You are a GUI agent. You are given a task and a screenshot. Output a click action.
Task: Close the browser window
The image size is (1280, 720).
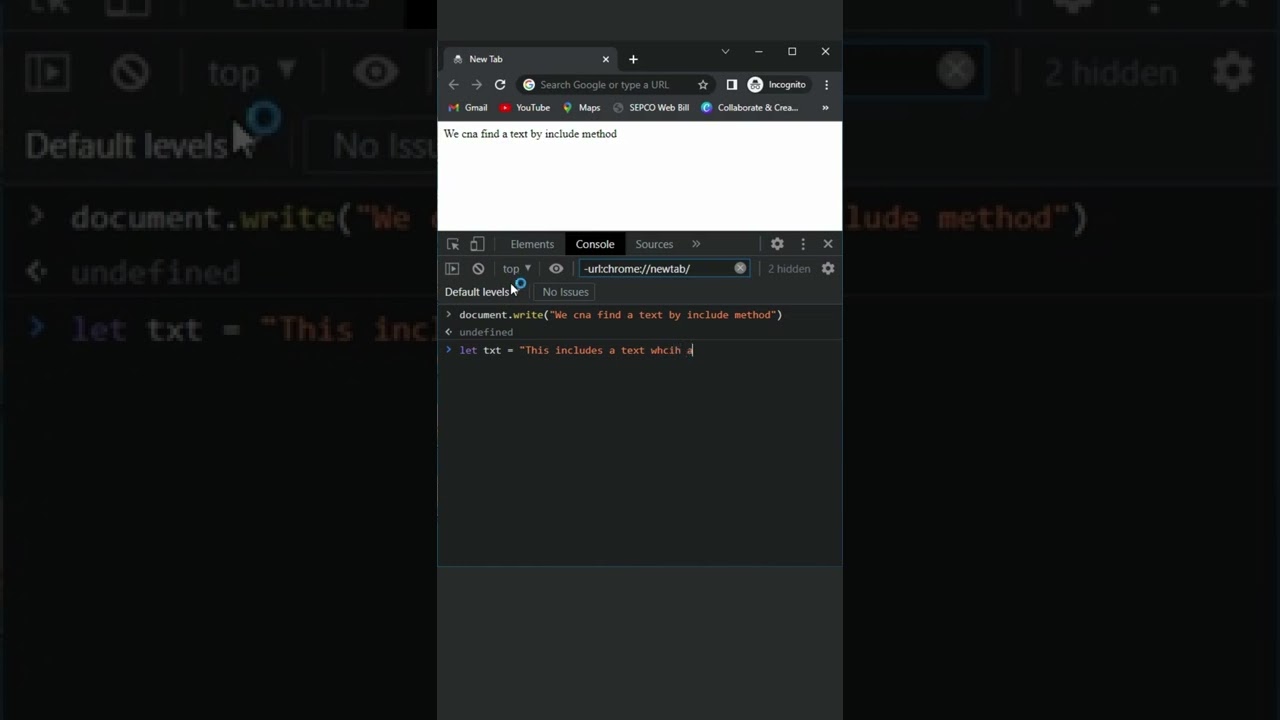825,51
